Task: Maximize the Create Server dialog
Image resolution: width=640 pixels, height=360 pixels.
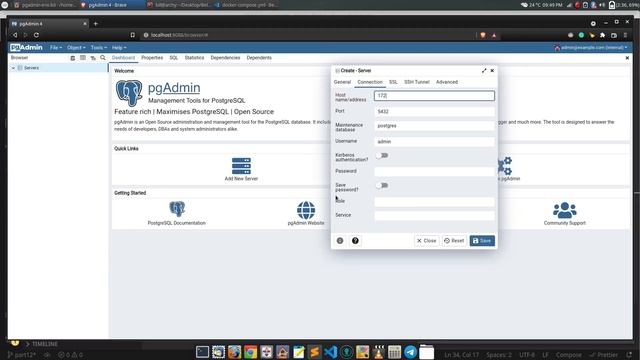Action: click(x=484, y=71)
